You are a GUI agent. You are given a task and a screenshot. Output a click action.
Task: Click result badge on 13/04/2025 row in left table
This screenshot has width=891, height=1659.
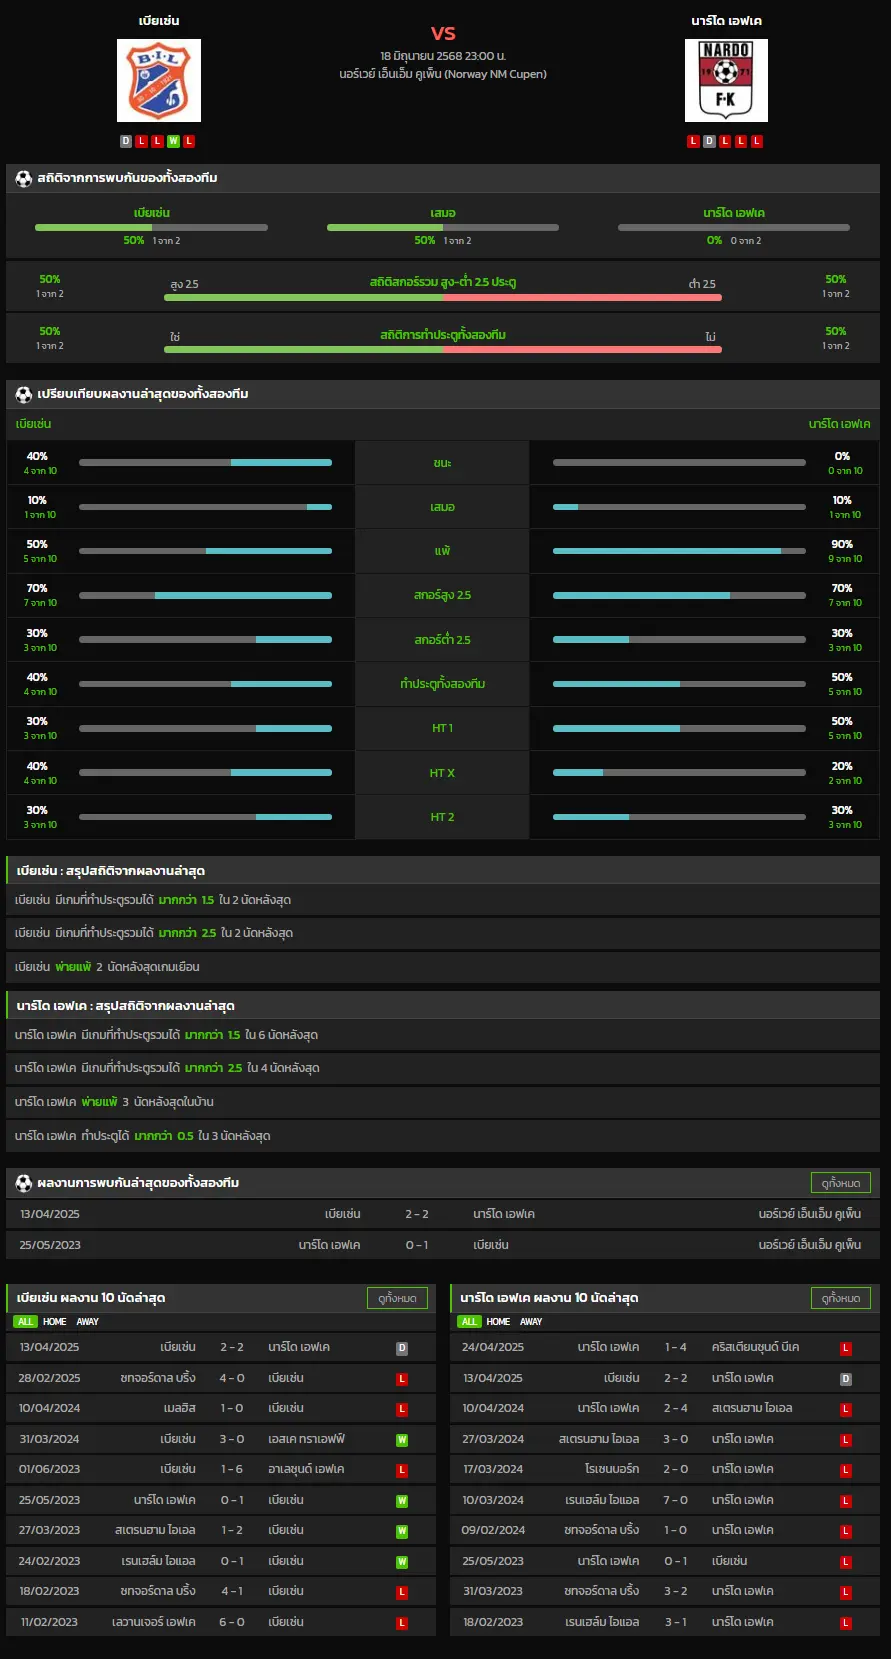click(402, 1348)
